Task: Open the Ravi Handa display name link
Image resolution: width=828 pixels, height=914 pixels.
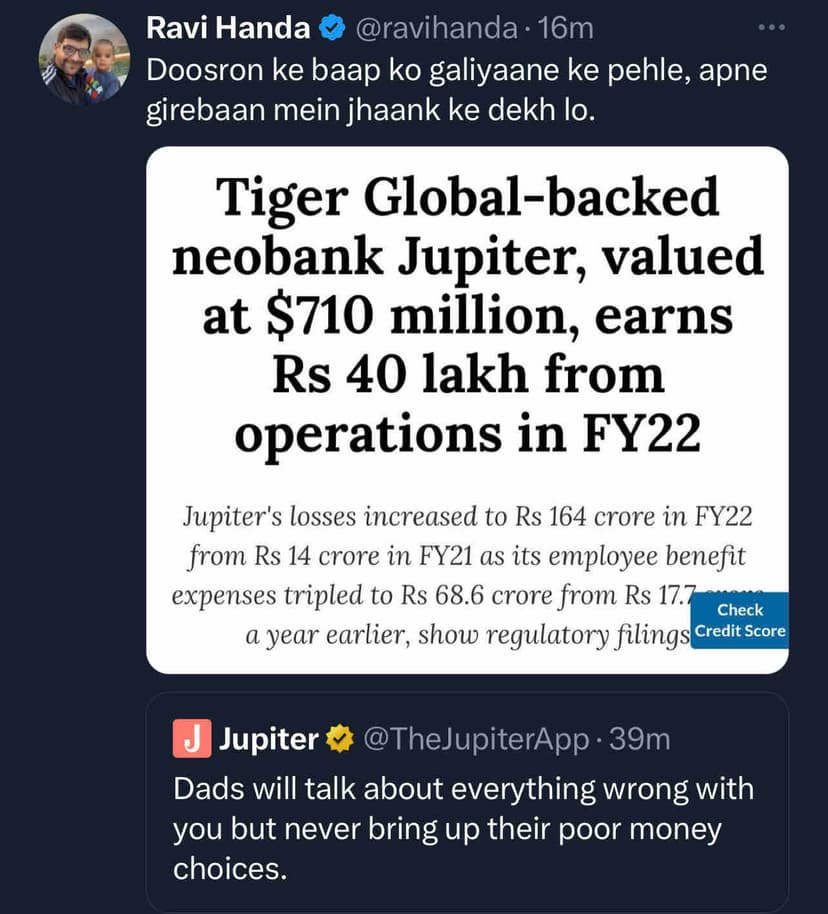Action: coord(228,29)
